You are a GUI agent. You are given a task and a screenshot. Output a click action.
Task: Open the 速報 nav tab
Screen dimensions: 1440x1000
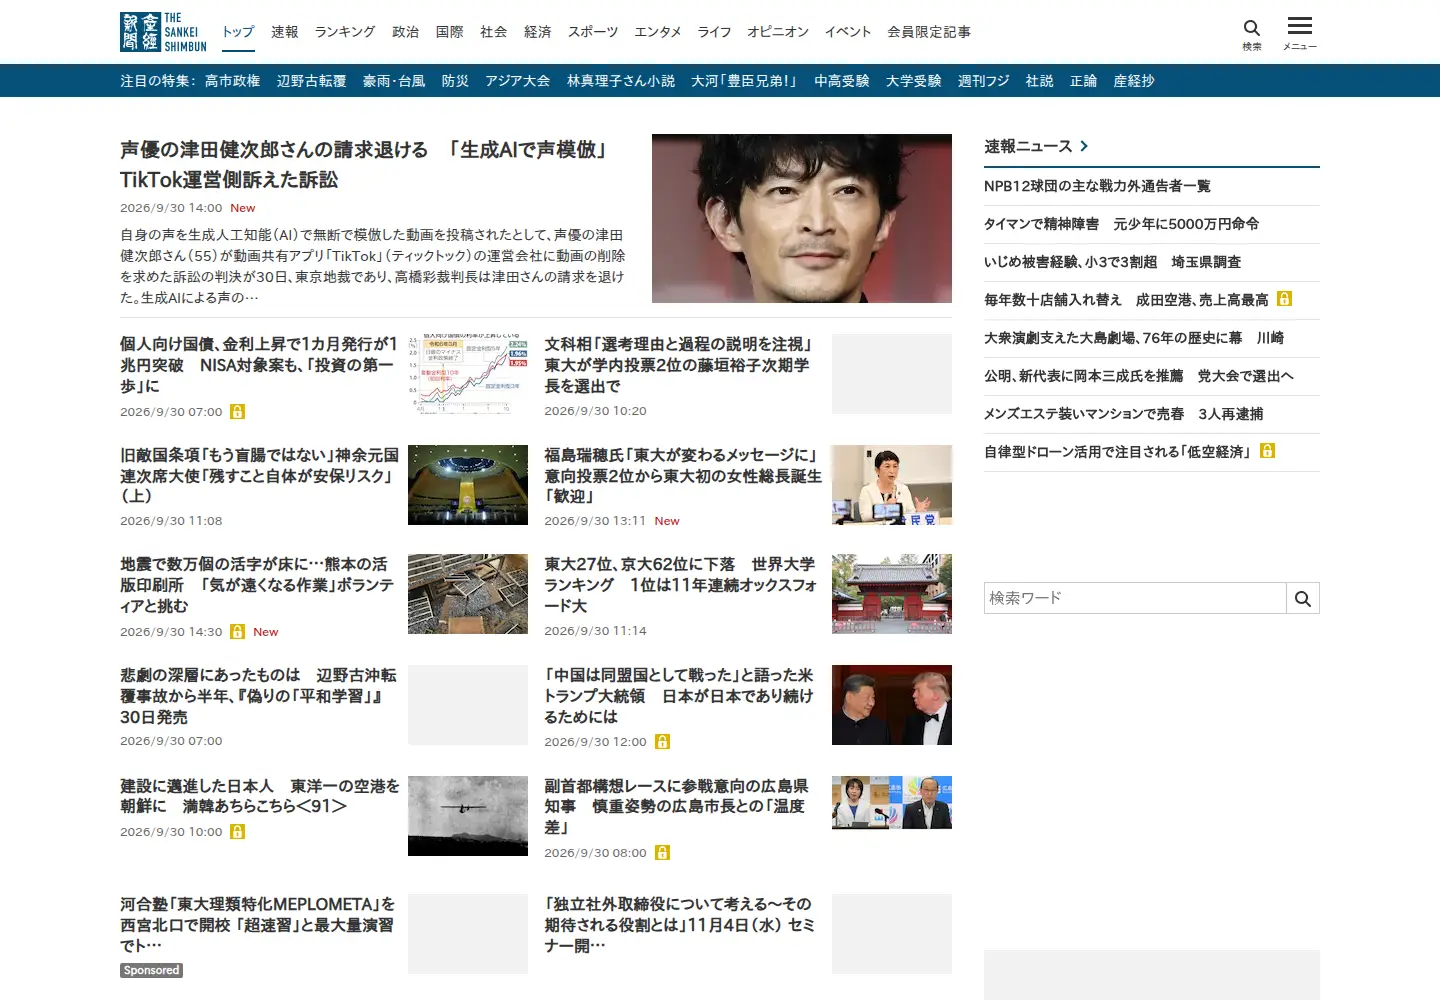coord(285,32)
